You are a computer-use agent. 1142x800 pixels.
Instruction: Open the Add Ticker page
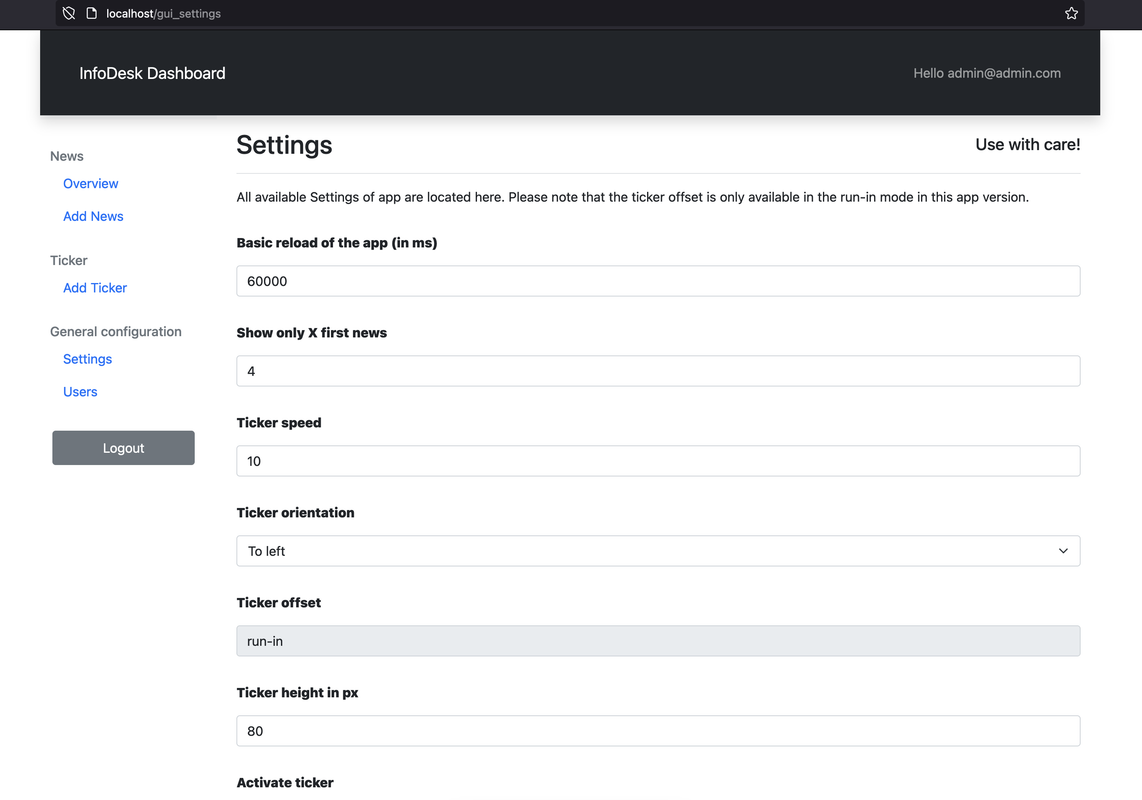tap(95, 288)
